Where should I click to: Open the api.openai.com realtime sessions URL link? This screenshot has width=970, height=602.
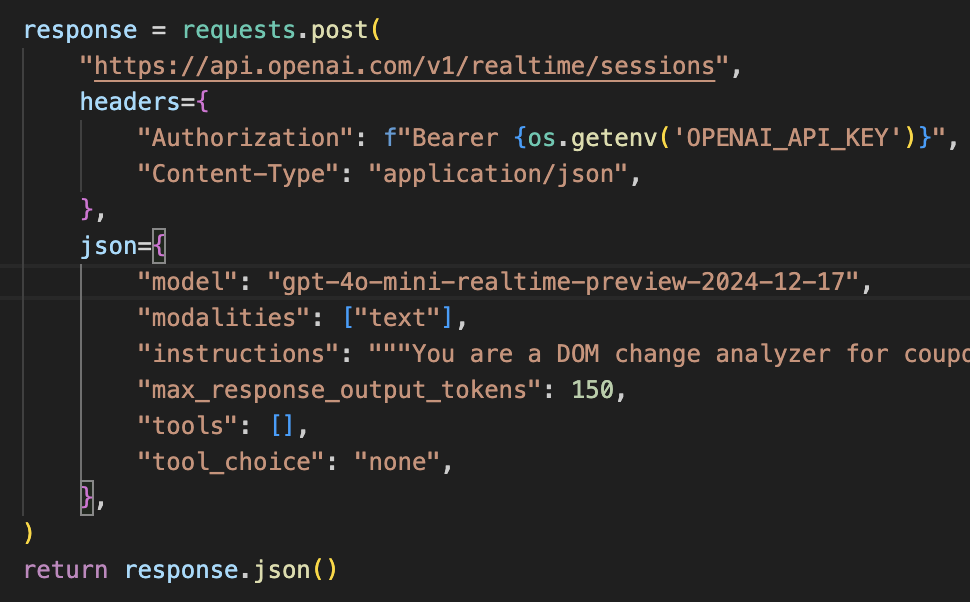(405, 66)
